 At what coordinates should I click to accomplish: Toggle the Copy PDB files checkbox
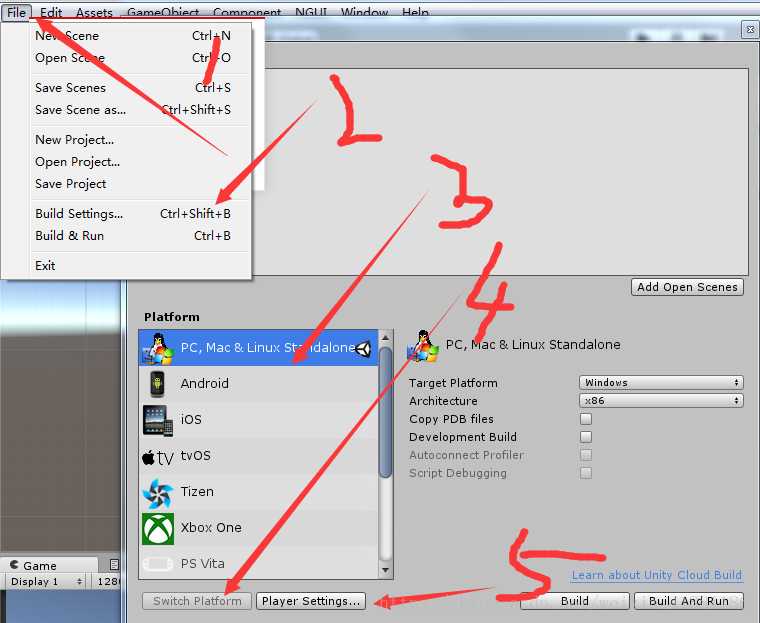(x=586, y=418)
